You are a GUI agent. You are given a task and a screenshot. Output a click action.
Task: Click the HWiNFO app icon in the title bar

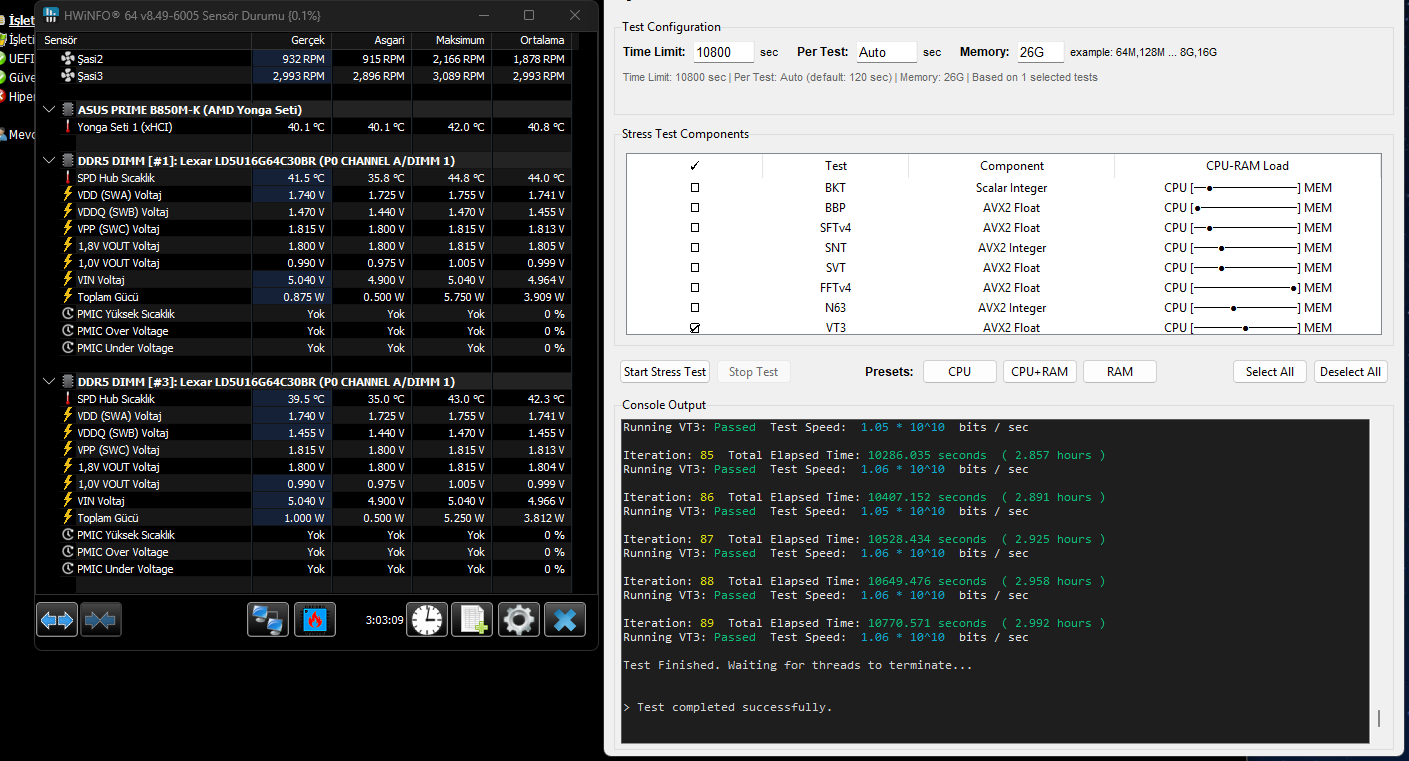click(x=51, y=15)
